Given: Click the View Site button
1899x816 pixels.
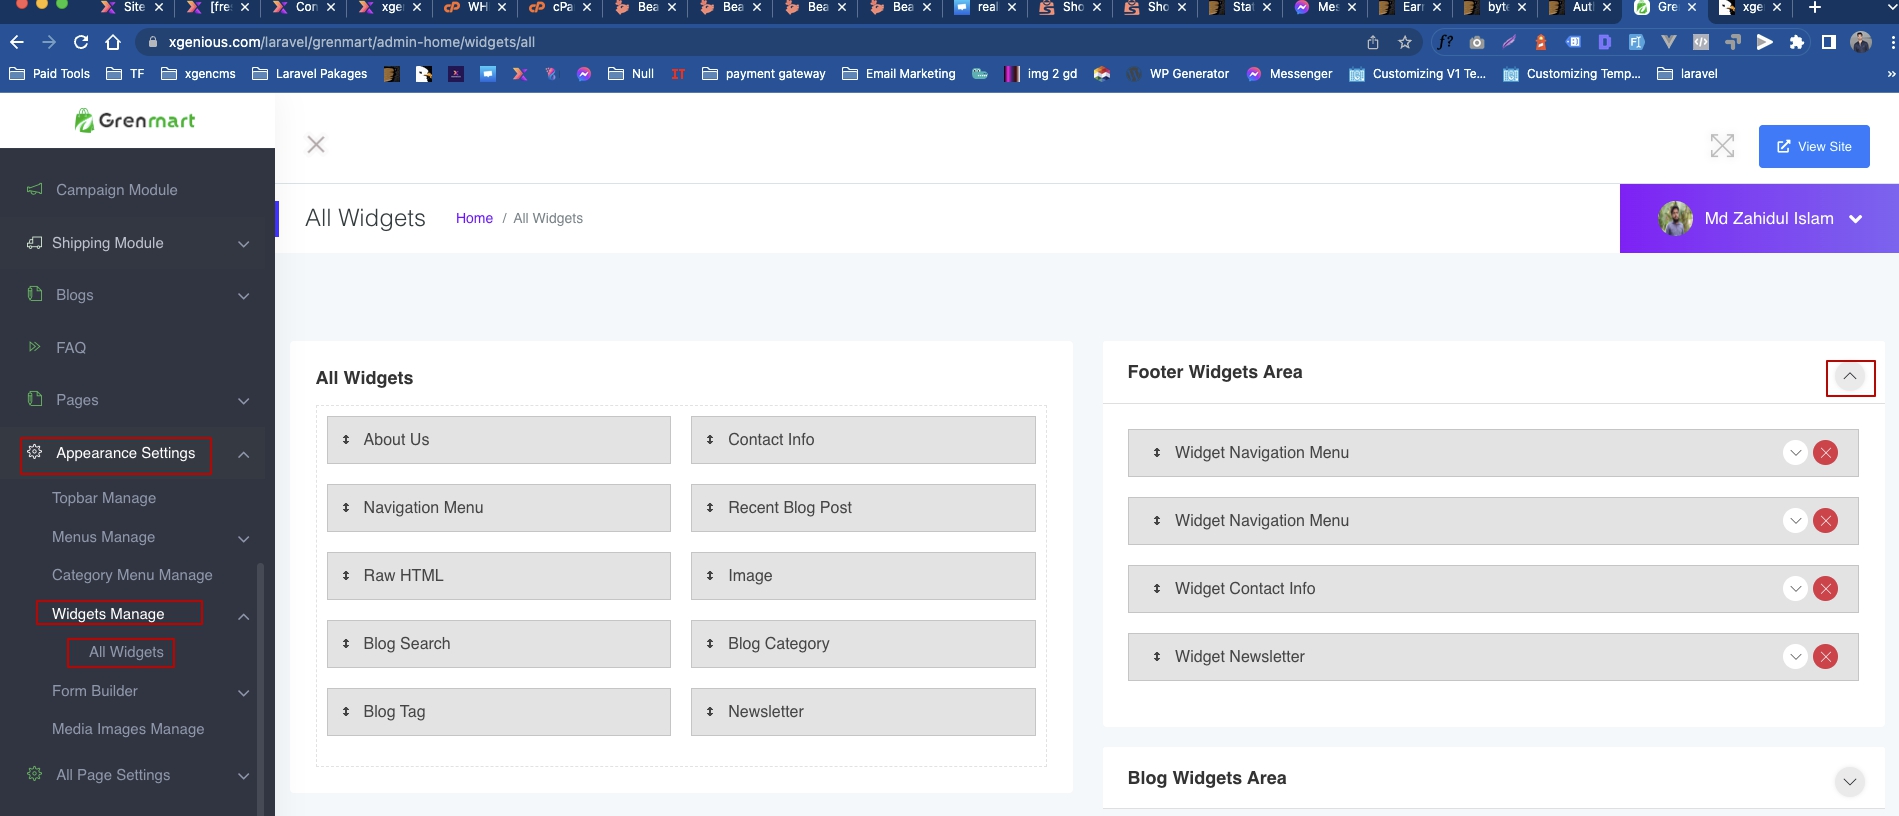Looking at the screenshot, I should [x=1813, y=146].
